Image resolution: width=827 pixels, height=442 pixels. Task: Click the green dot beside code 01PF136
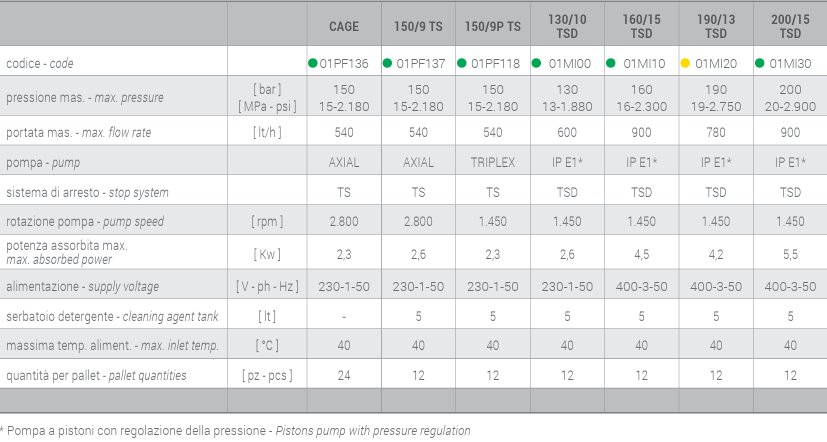click(312, 63)
